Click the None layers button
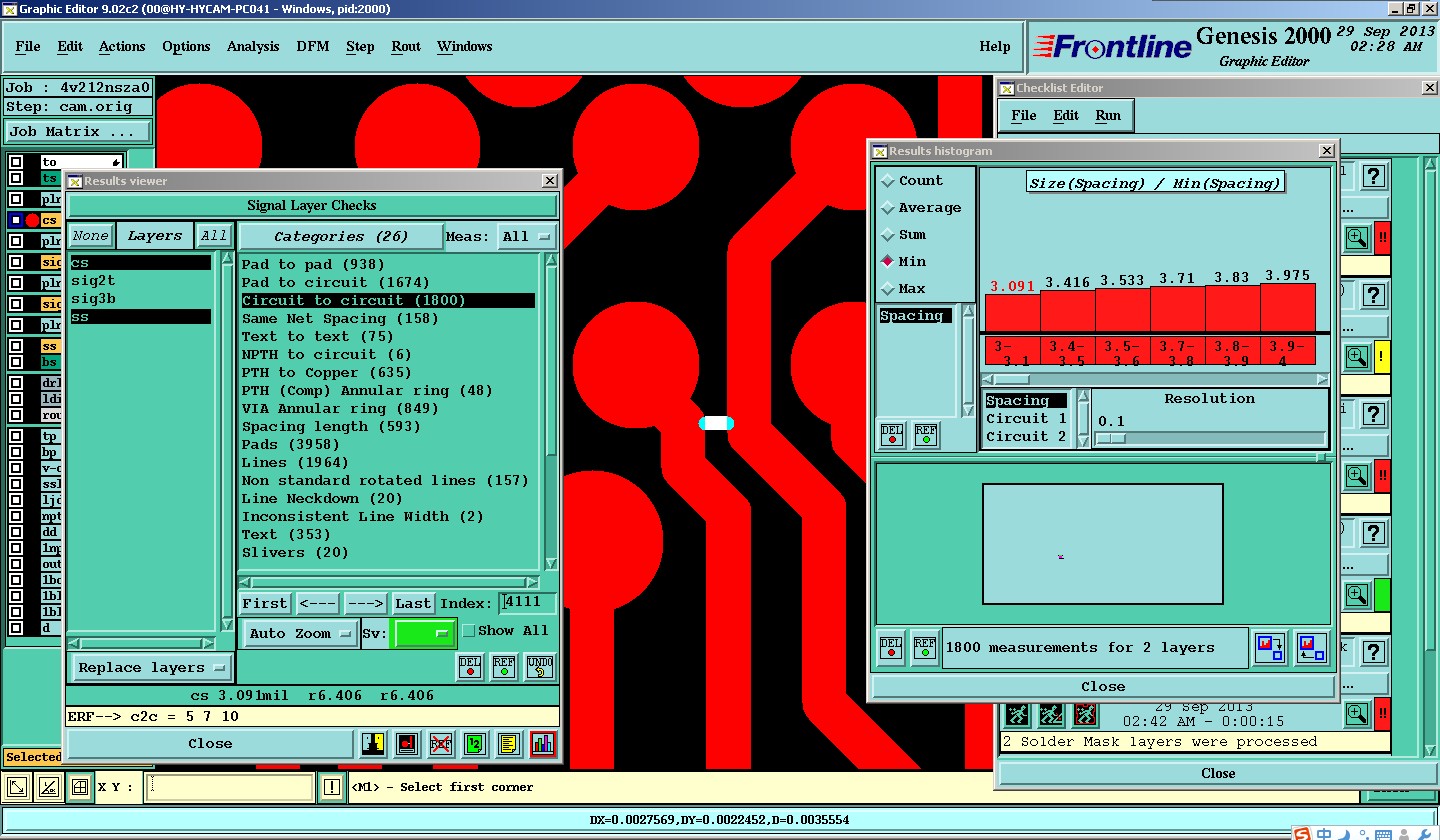The image size is (1440, 840). pyautogui.click(x=90, y=236)
